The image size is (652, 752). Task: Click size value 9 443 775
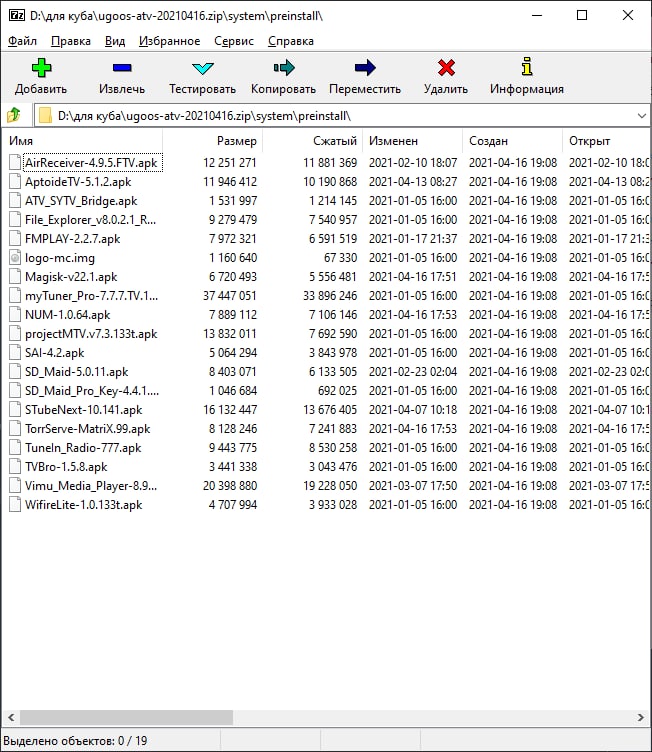pyautogui.click(x=233, y=447)
